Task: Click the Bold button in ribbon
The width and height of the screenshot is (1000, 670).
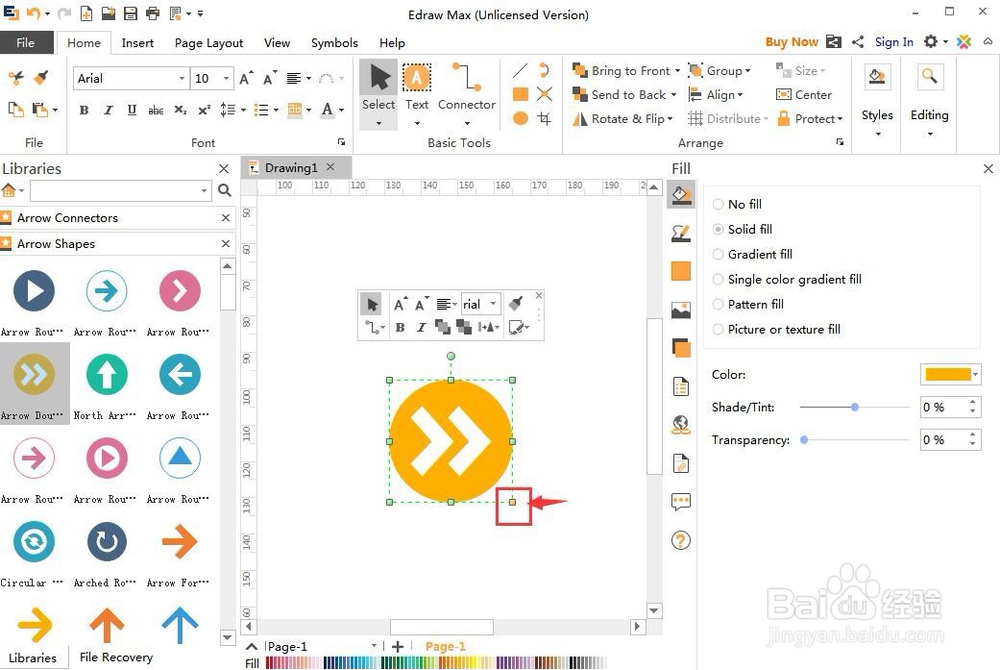Action: point(84,110)
